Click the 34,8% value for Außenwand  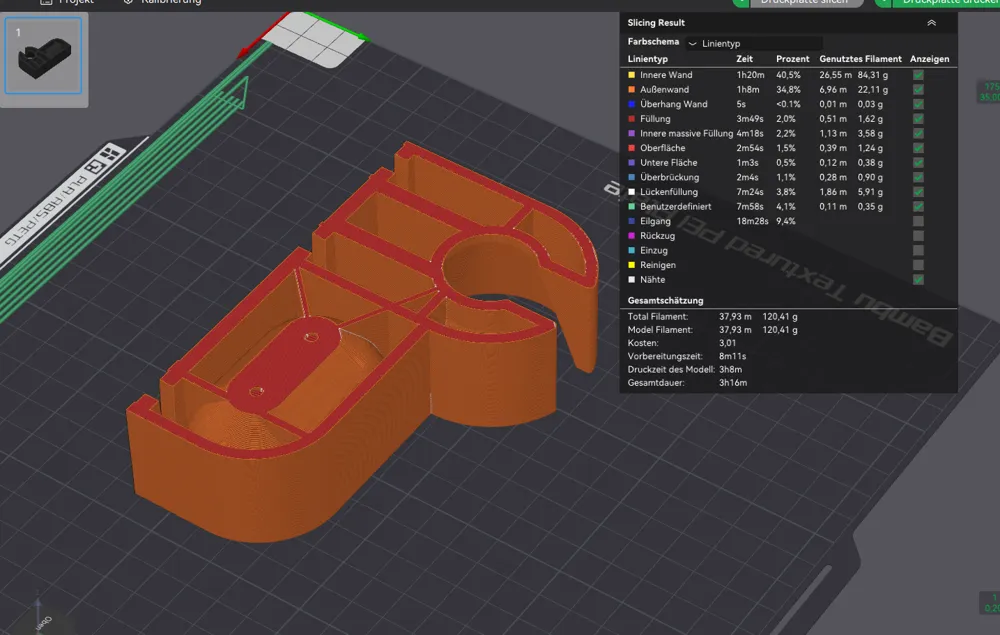click(788, 89)
